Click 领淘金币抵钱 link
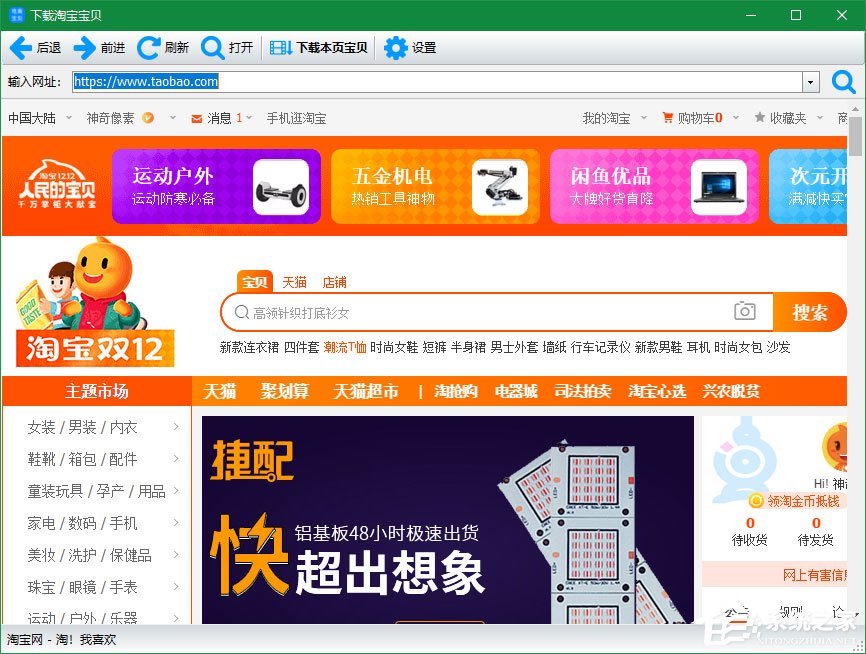 coord(803,501)
